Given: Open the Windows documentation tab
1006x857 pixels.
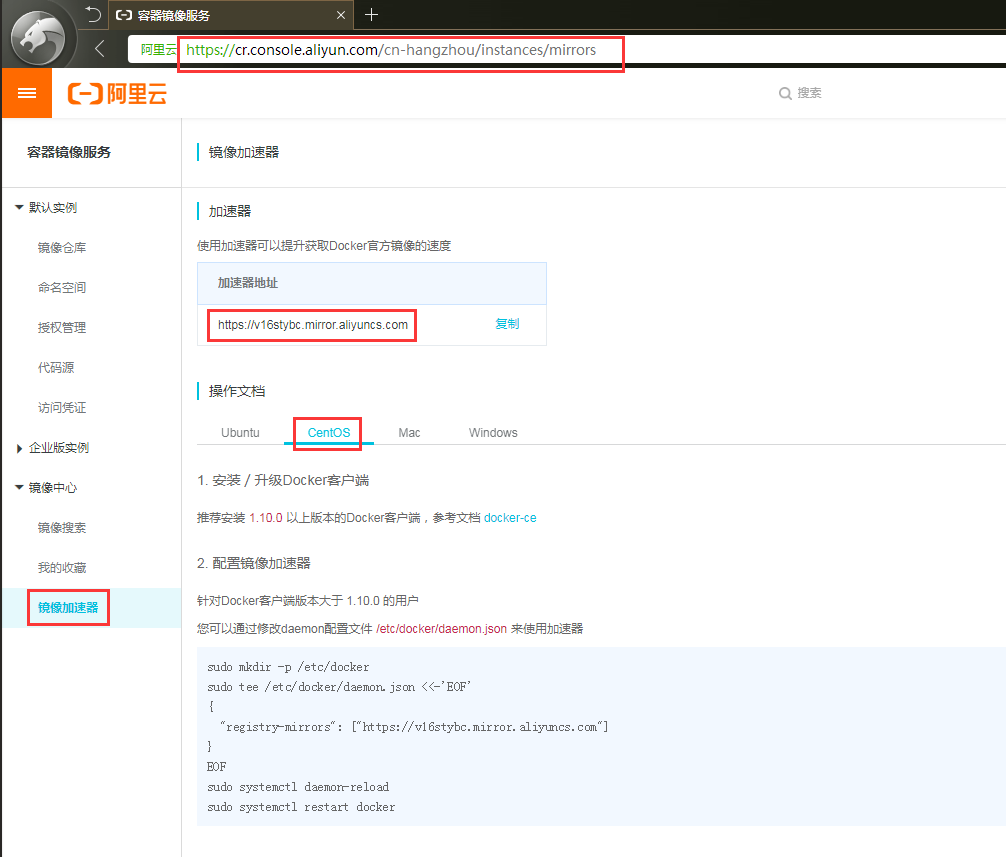Looking at the screenshot, I should coord(493,432).
